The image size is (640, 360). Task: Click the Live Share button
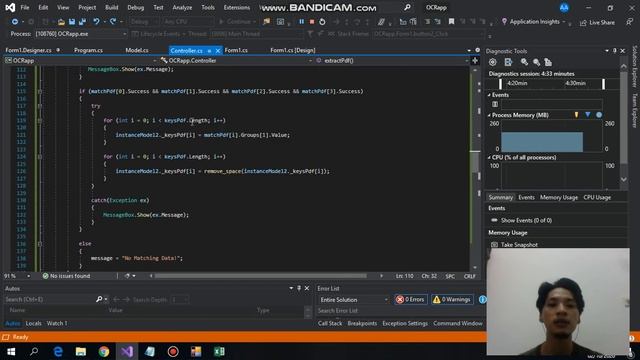[597, 22]
